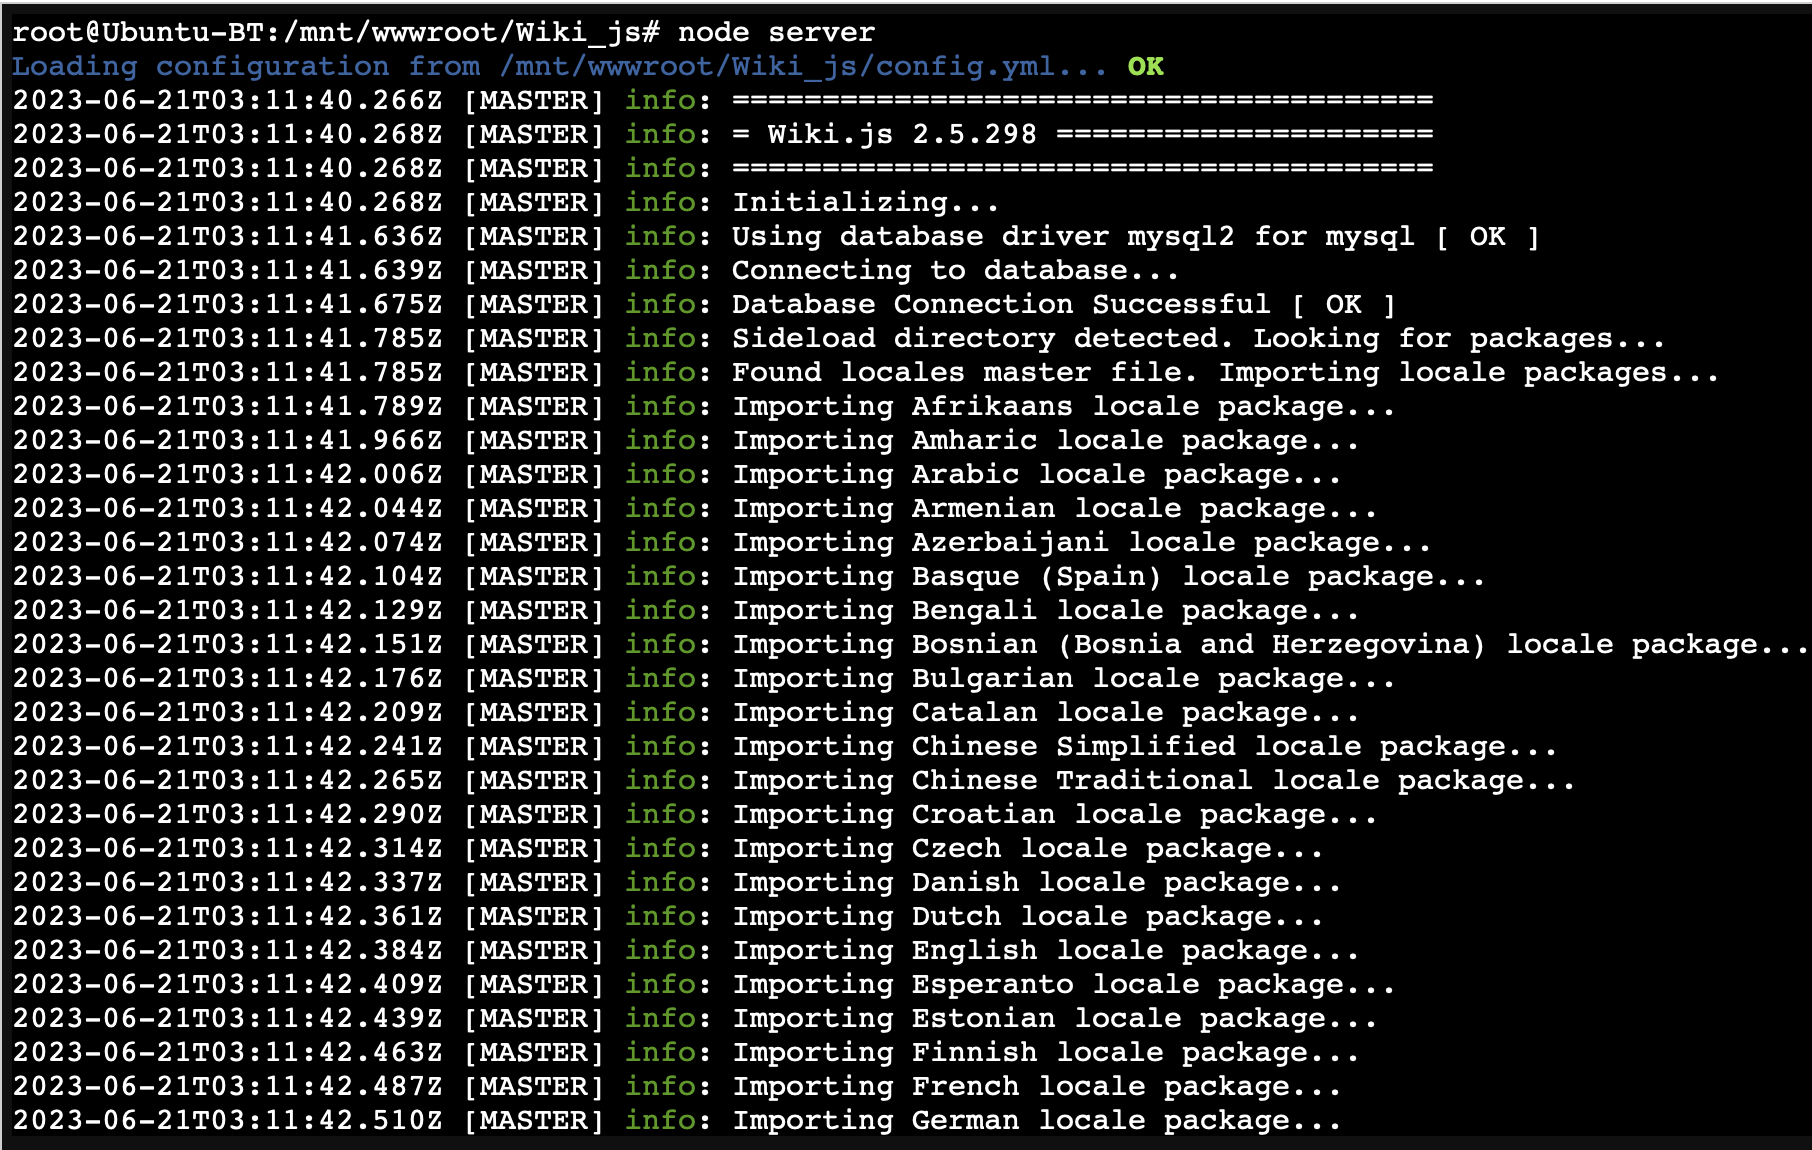Click 'Importing Esperanto locale package' line
The width and height of the screenshot is (1812, 1150).
1063,984
